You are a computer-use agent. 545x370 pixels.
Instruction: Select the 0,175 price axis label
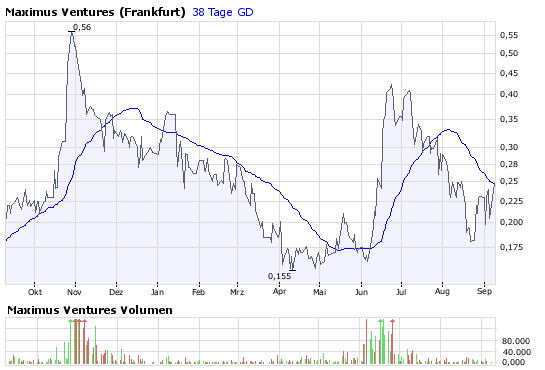(x=511, y=247)
